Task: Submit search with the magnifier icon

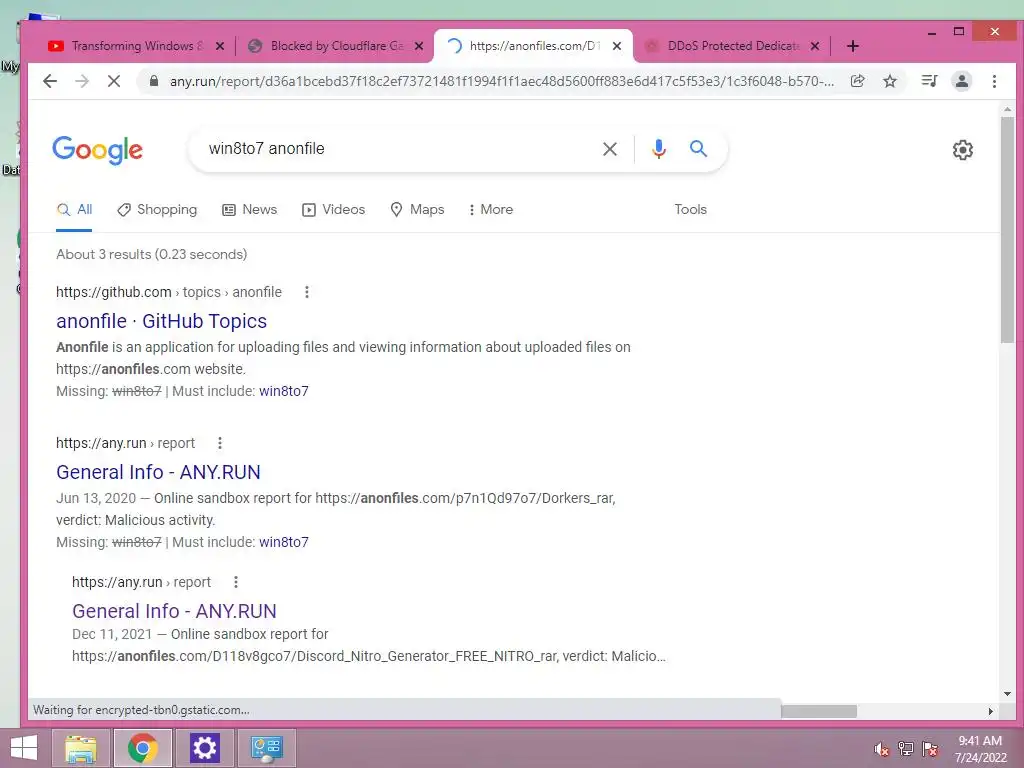Action: click(x=698, y=148)
